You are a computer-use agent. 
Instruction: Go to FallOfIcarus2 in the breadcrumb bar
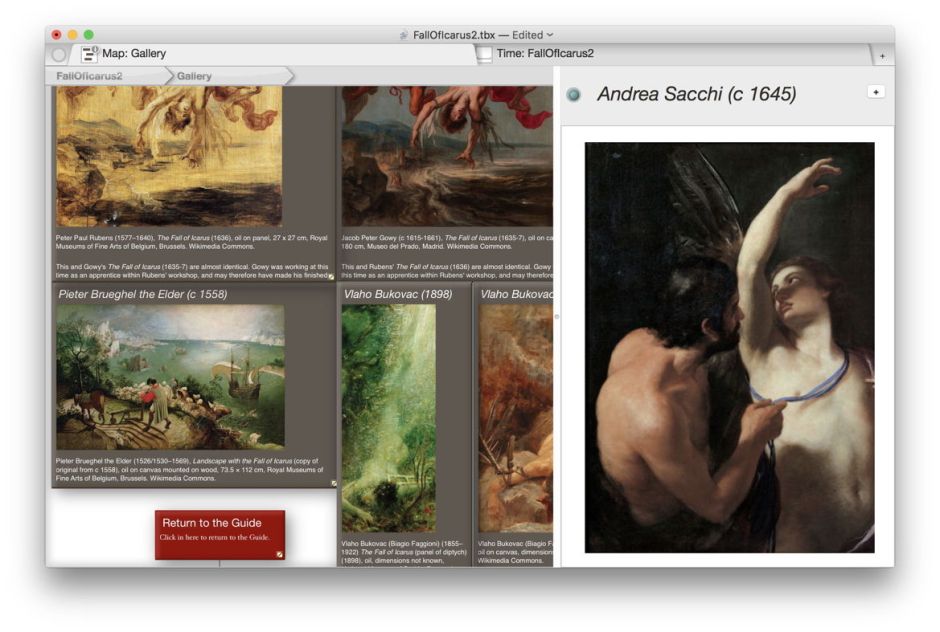click(90, 76)
